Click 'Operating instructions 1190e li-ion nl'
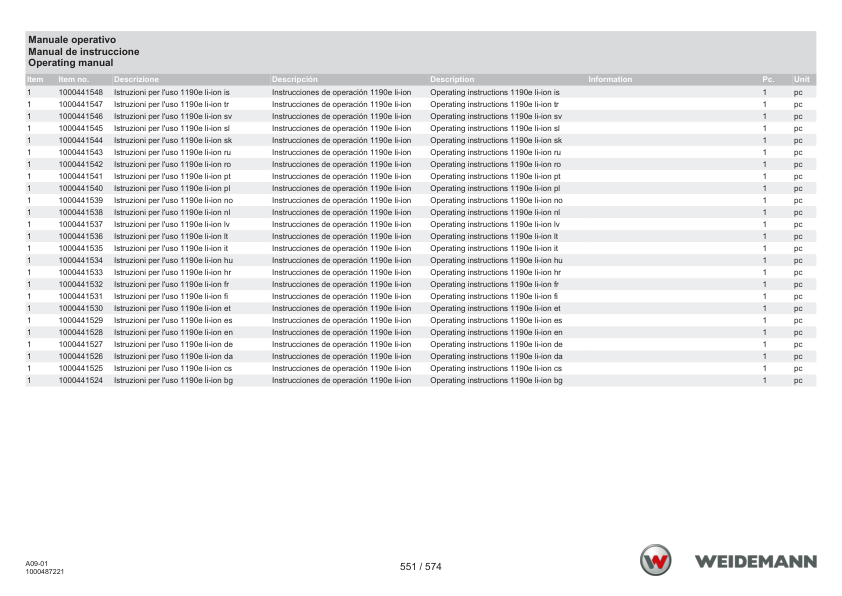The height and width of the screenshot is (596, 842). 495,212
